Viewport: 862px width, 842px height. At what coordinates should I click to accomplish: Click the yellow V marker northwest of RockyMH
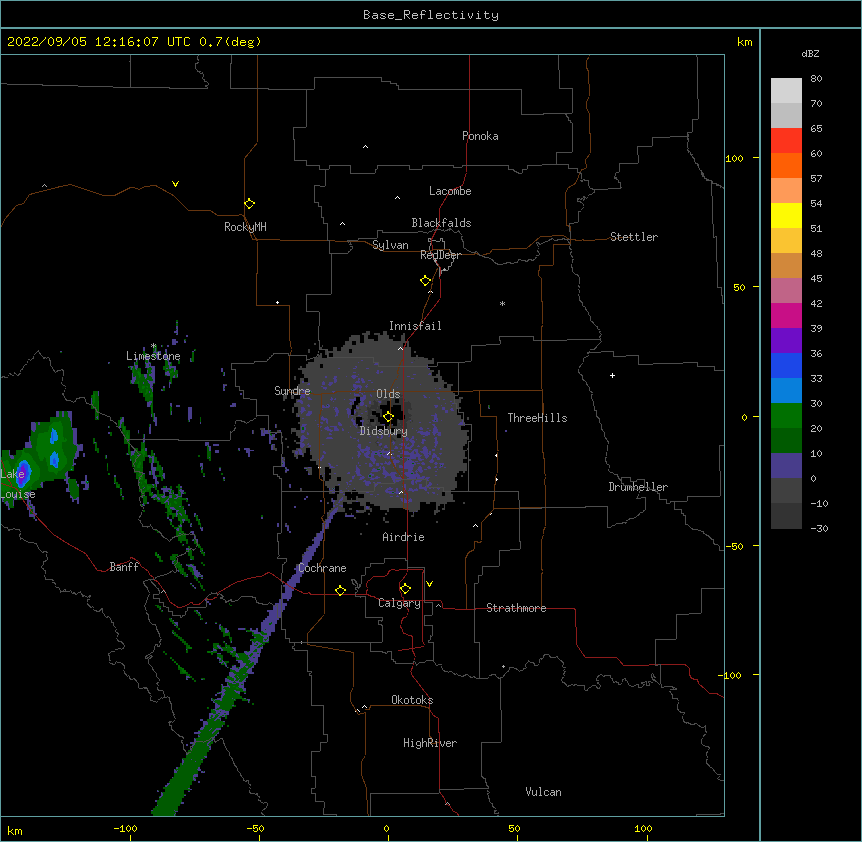[x=175, y=184]
